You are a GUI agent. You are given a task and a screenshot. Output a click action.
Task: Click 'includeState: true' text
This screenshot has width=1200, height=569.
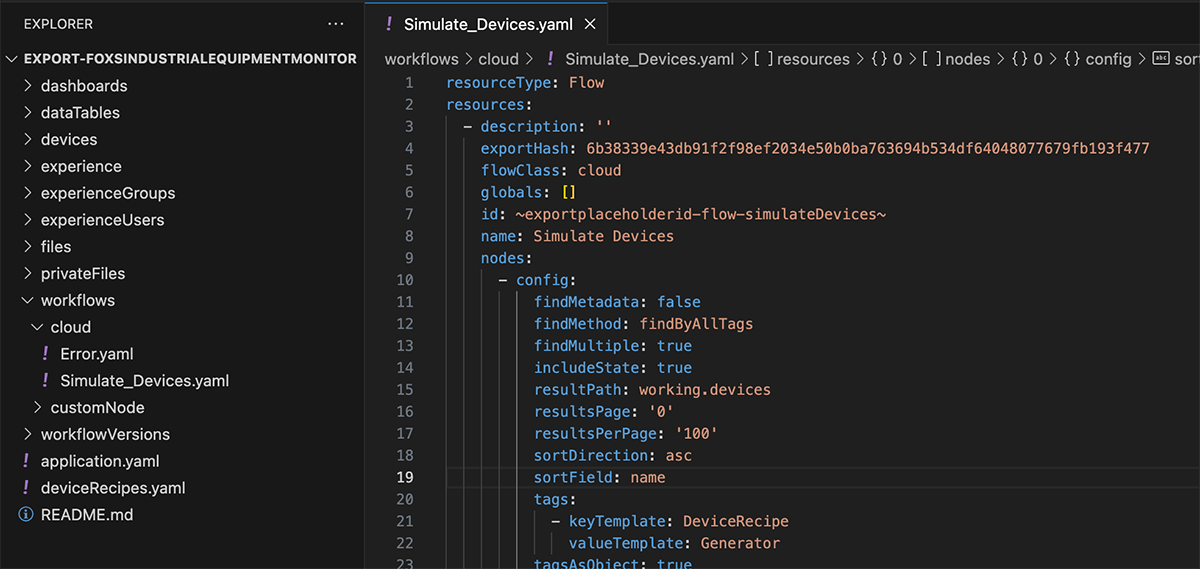613,368
